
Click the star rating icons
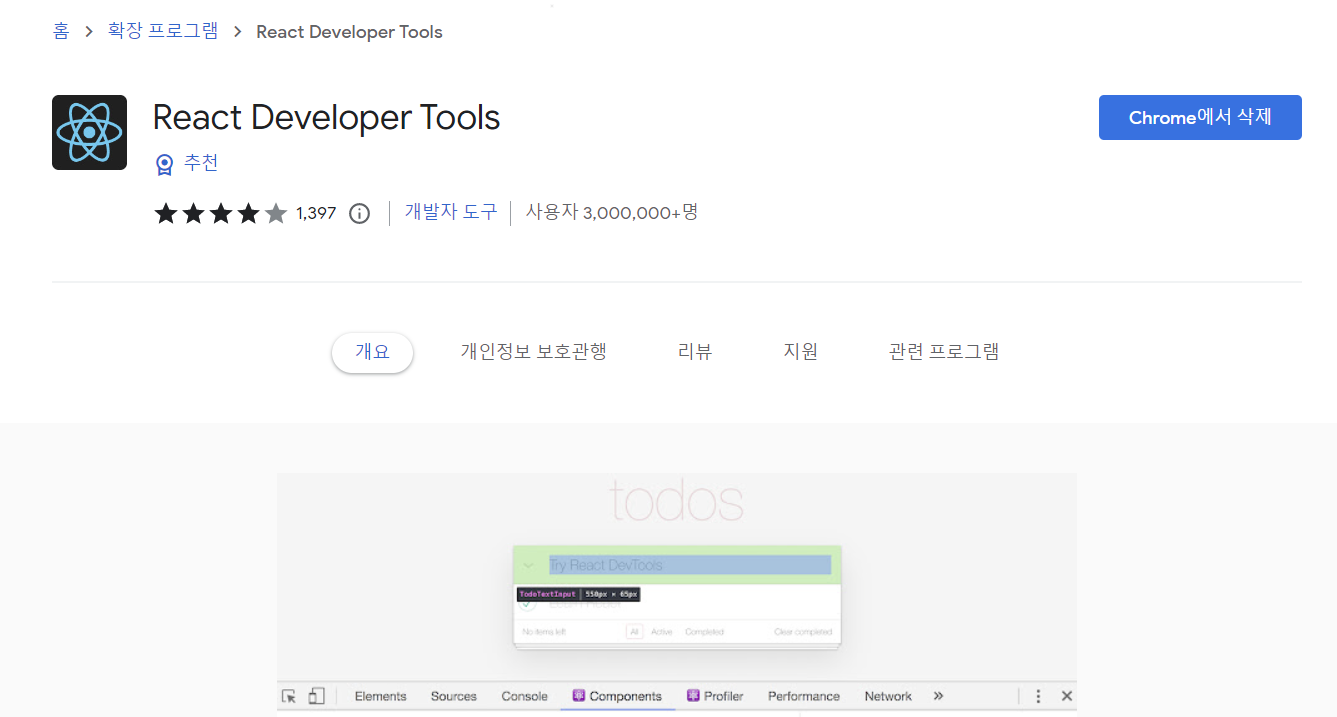[x=221, y=213]
